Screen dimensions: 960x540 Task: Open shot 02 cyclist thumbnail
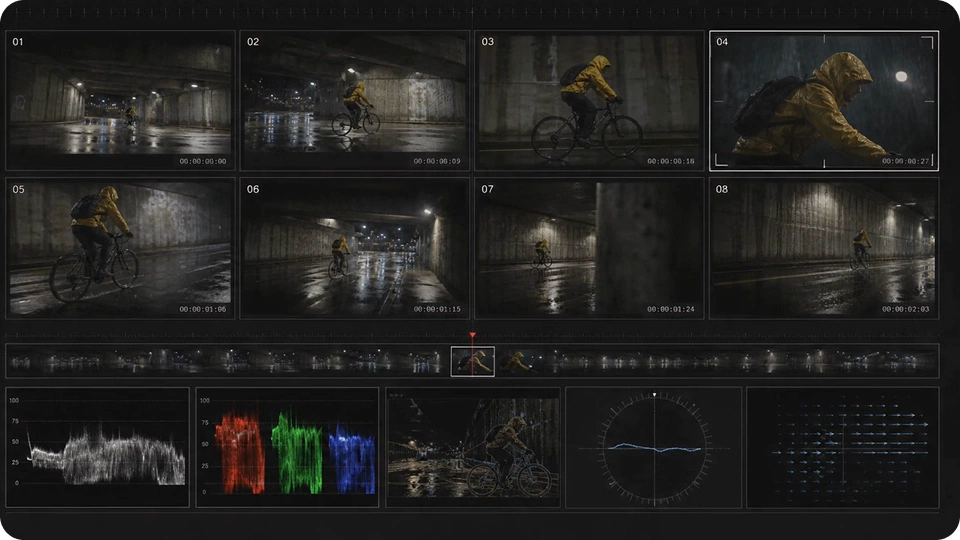[354, 100]
